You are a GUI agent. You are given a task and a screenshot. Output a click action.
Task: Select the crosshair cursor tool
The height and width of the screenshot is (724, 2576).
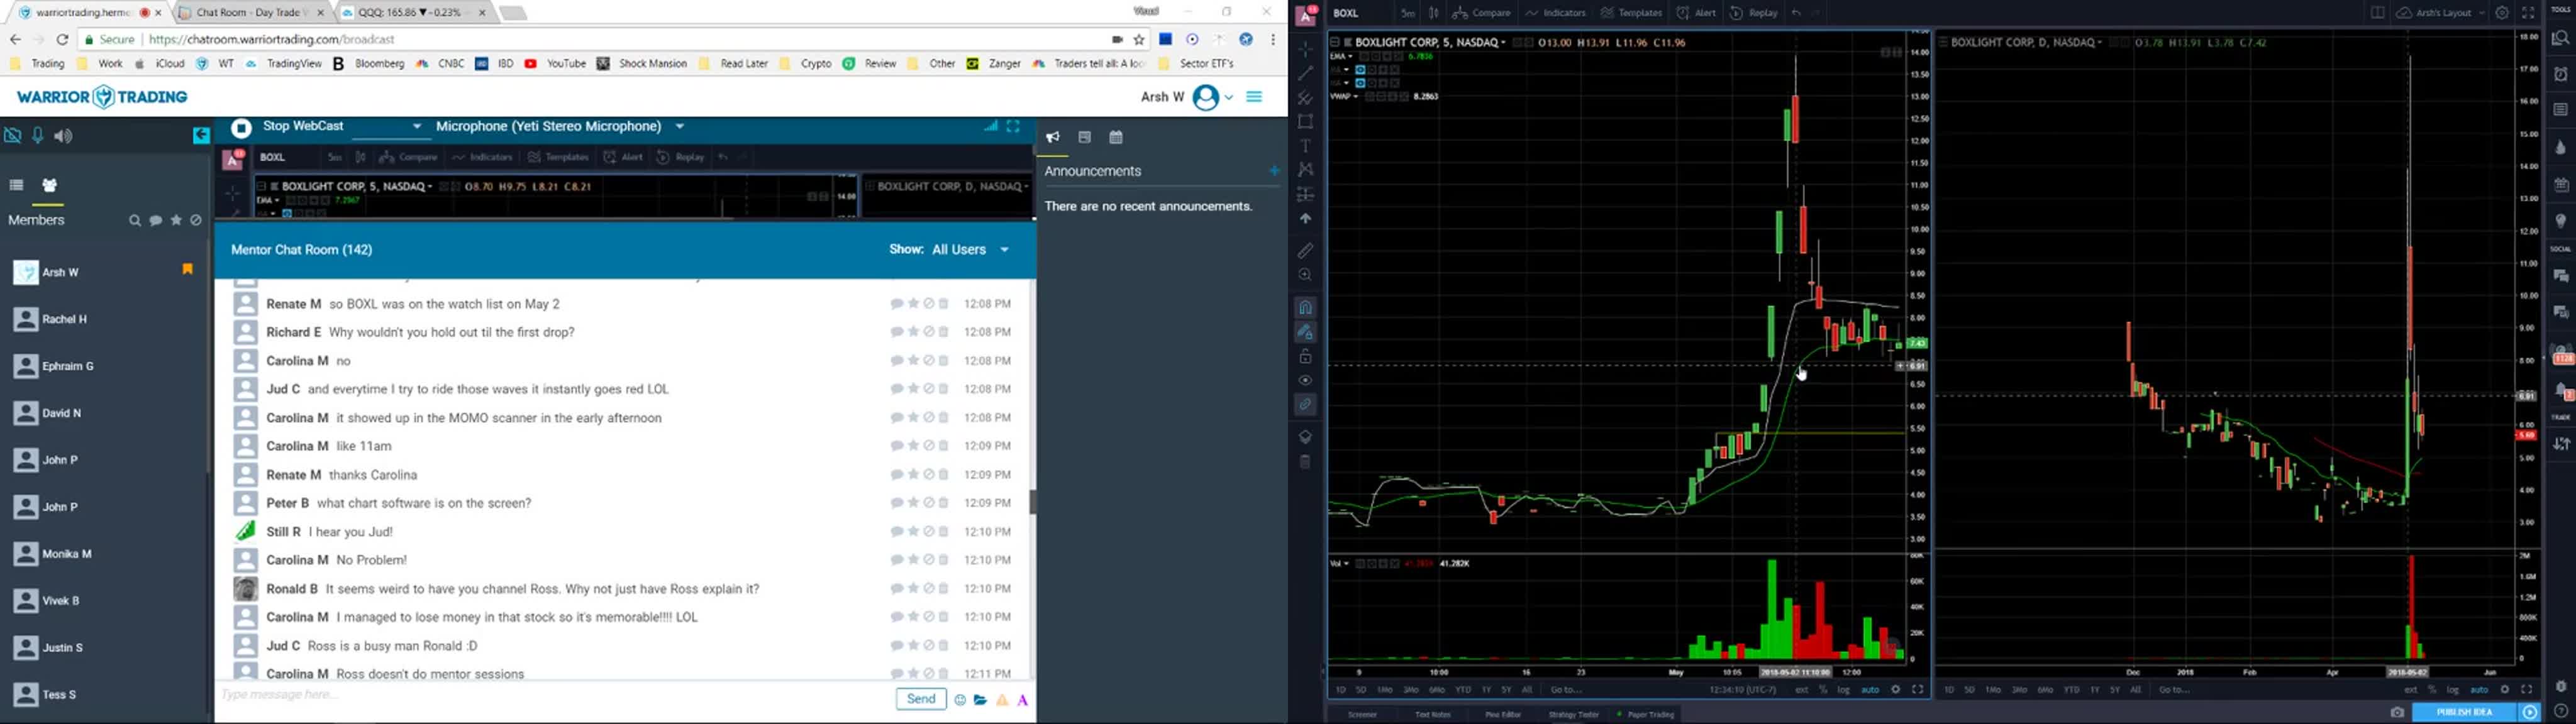click(x=1306, y=49)
